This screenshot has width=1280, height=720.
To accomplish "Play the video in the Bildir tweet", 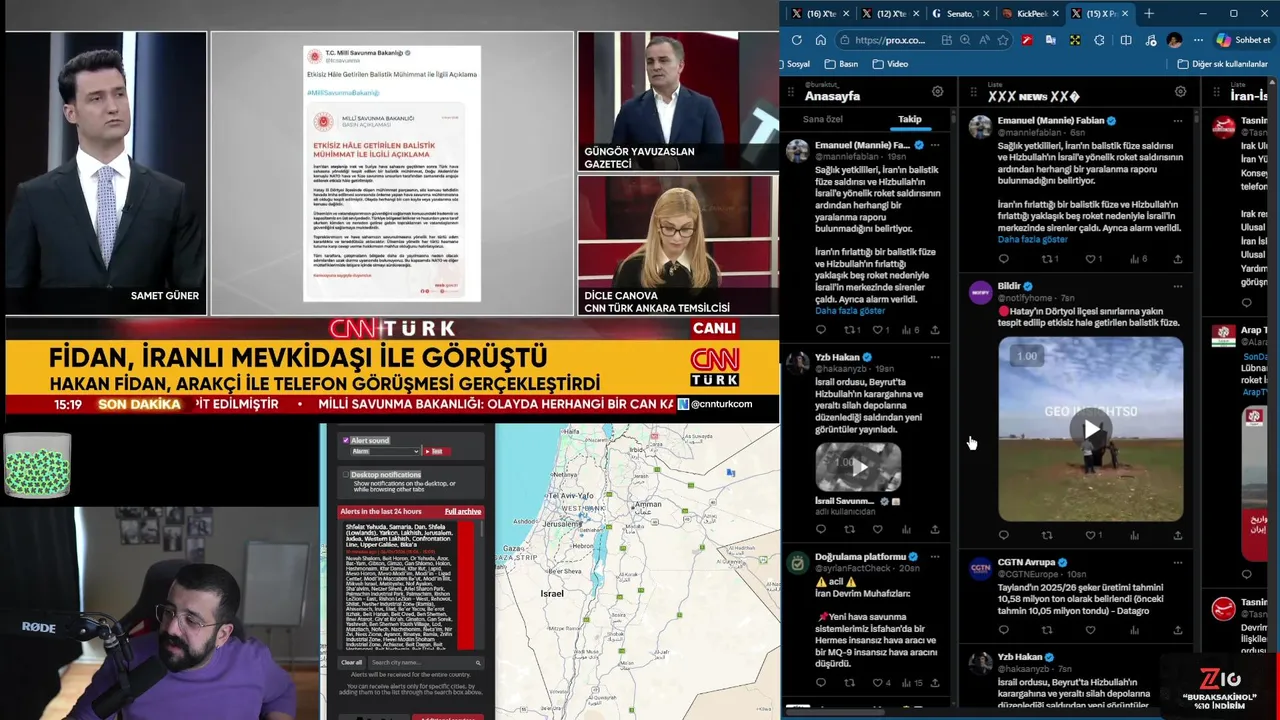I will point(1091,429).
